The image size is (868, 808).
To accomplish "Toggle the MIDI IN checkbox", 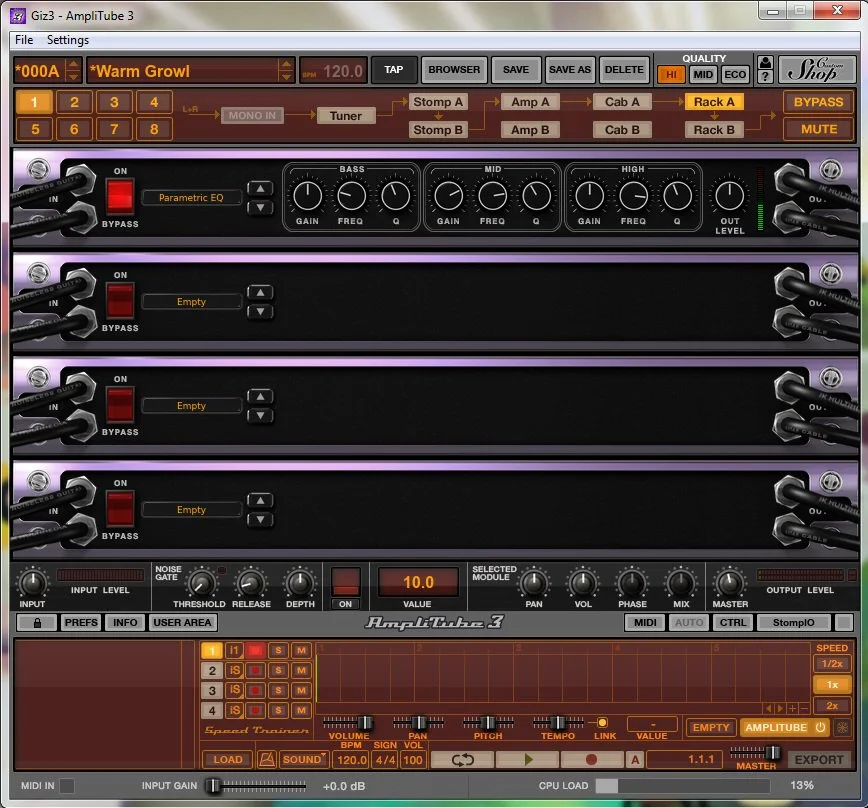I will [67, 785].
